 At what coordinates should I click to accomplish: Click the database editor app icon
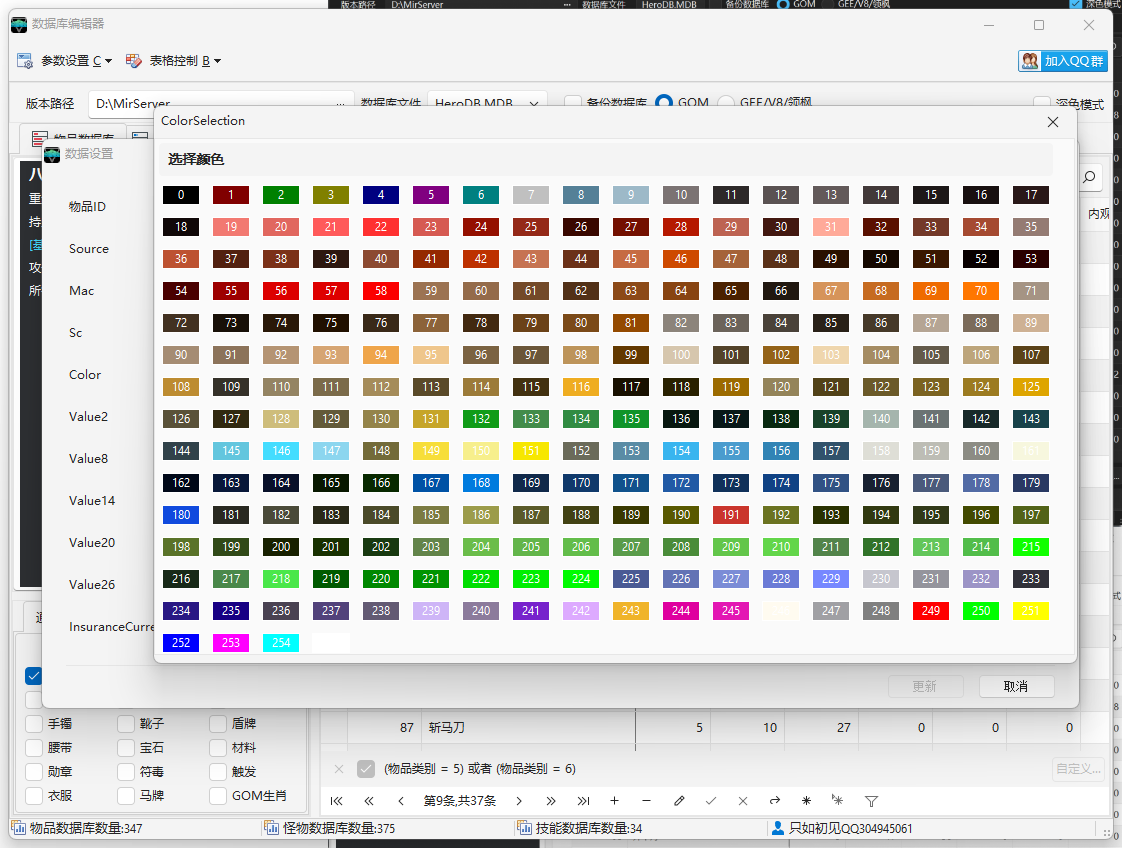pyautogui.click(x=19, y=24)
